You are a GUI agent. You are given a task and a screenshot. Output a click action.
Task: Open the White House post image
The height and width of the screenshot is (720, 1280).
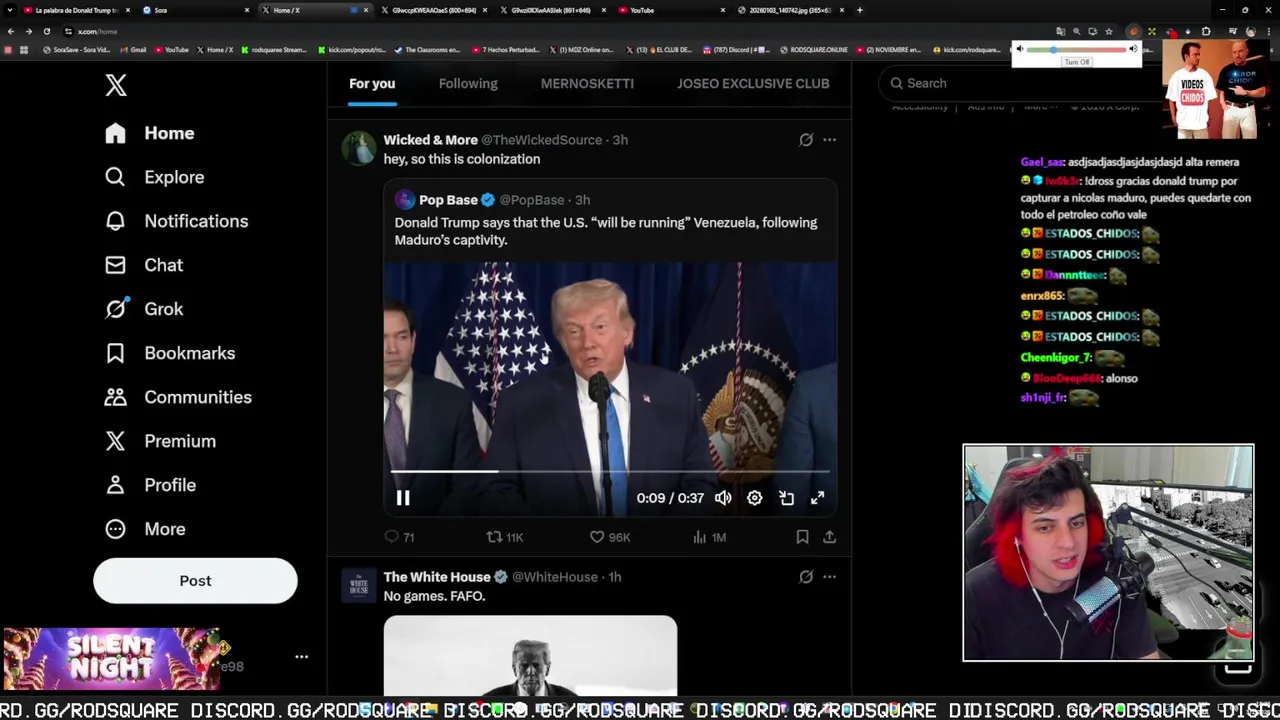(530, 655)
